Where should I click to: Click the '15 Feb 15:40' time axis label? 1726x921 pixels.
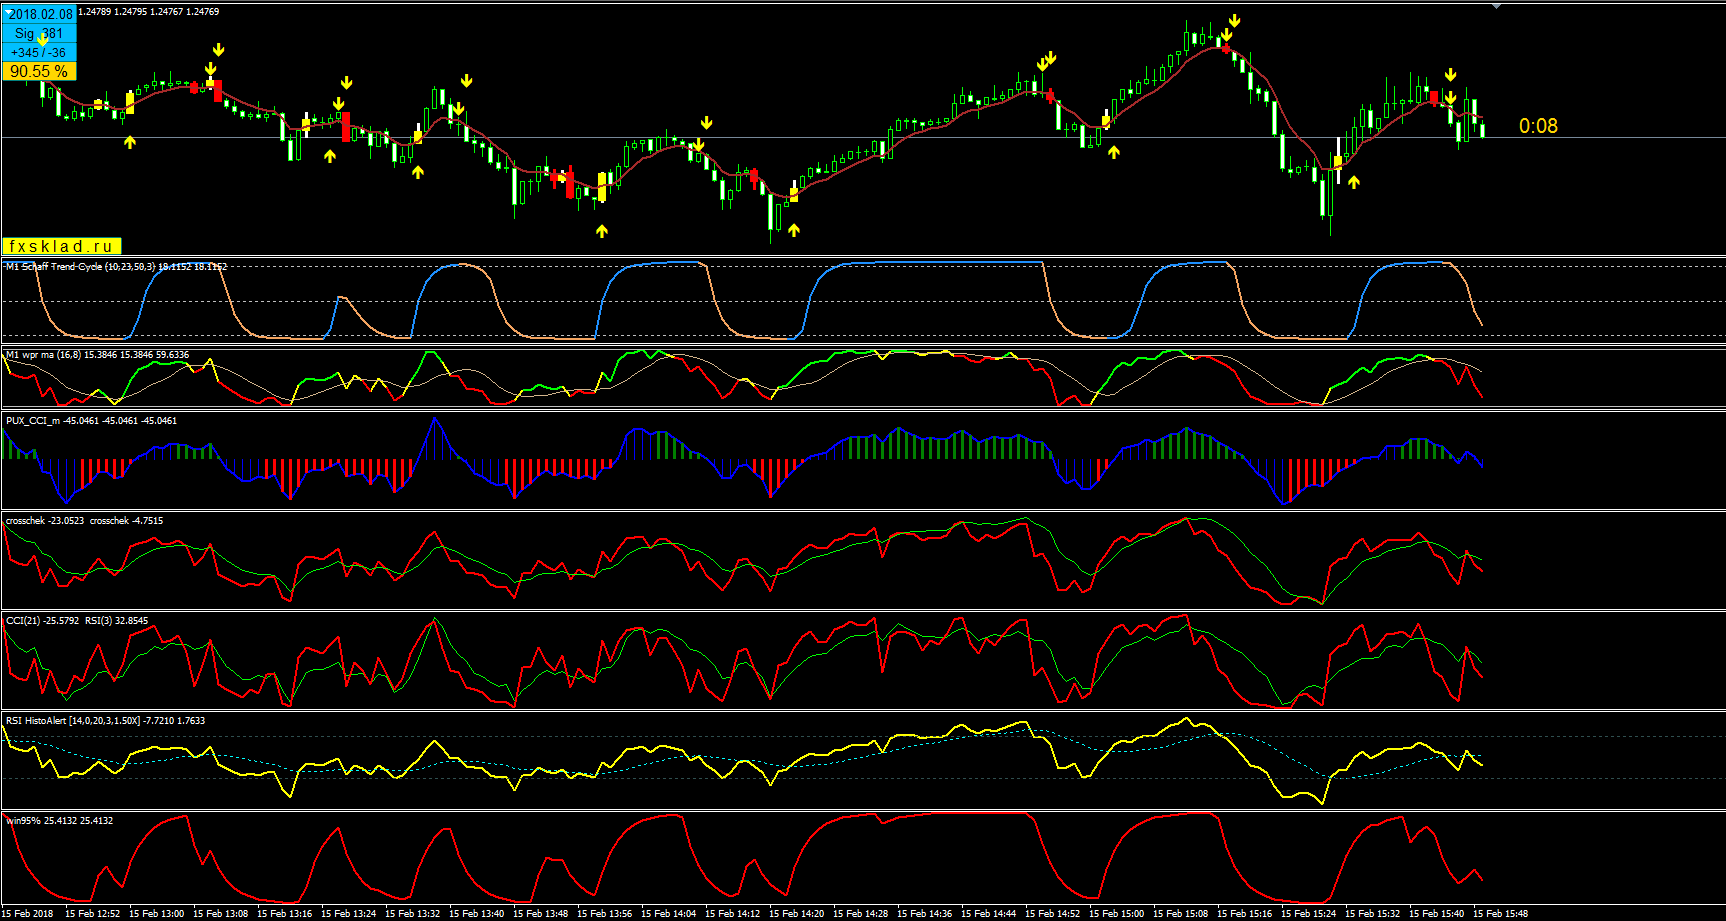(1436, 914)
